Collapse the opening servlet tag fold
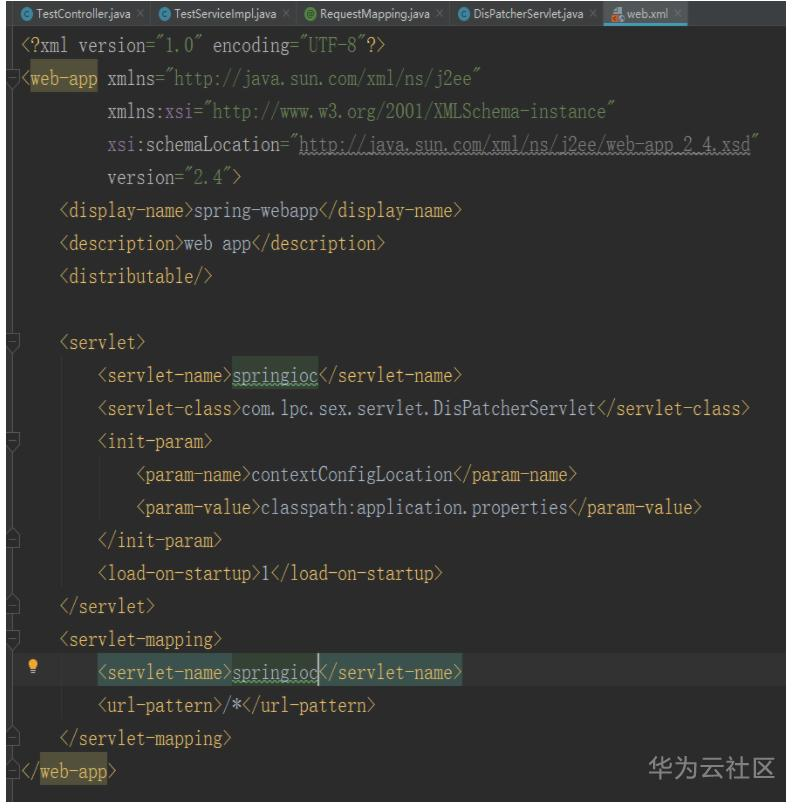 point(13,343)
